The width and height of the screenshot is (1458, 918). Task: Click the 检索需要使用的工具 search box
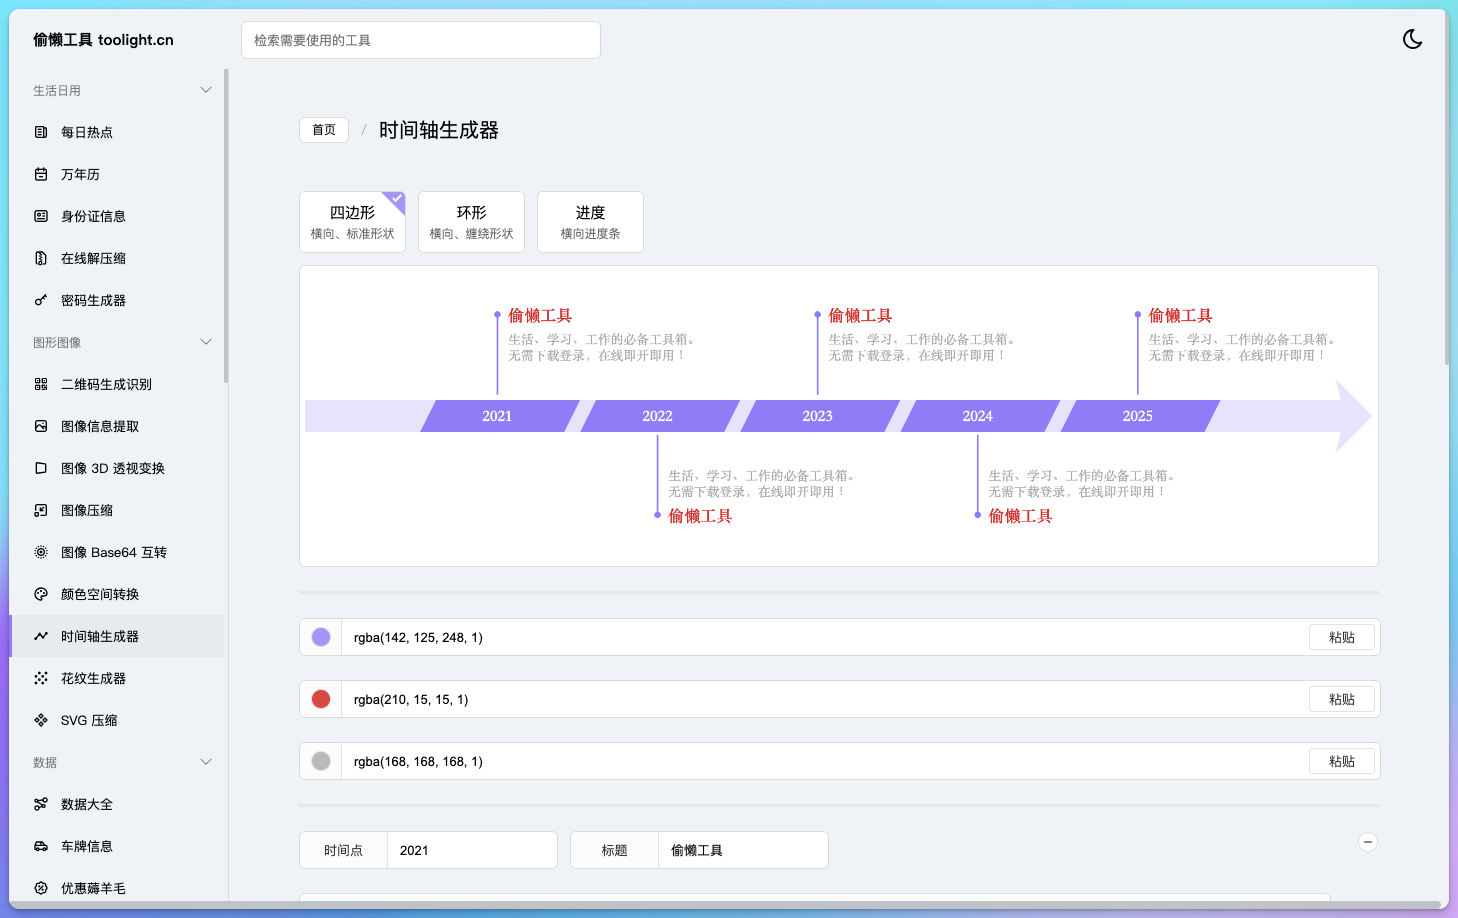[420, 39]
